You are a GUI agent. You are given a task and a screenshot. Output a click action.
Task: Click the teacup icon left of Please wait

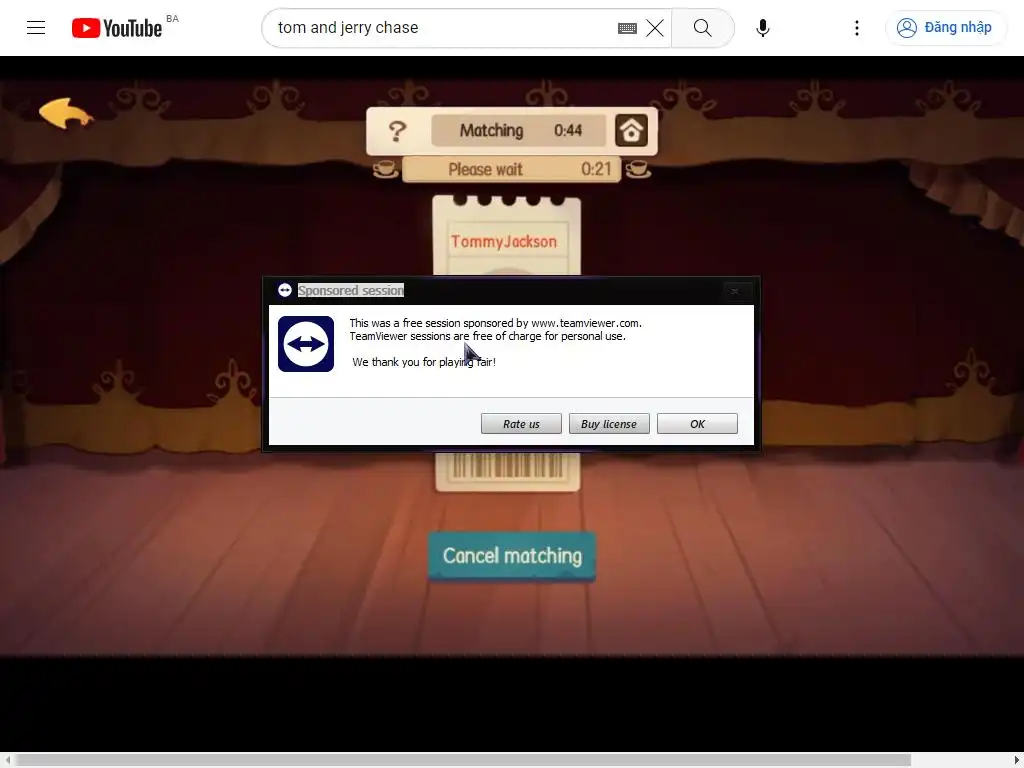[x=385, y=169]
